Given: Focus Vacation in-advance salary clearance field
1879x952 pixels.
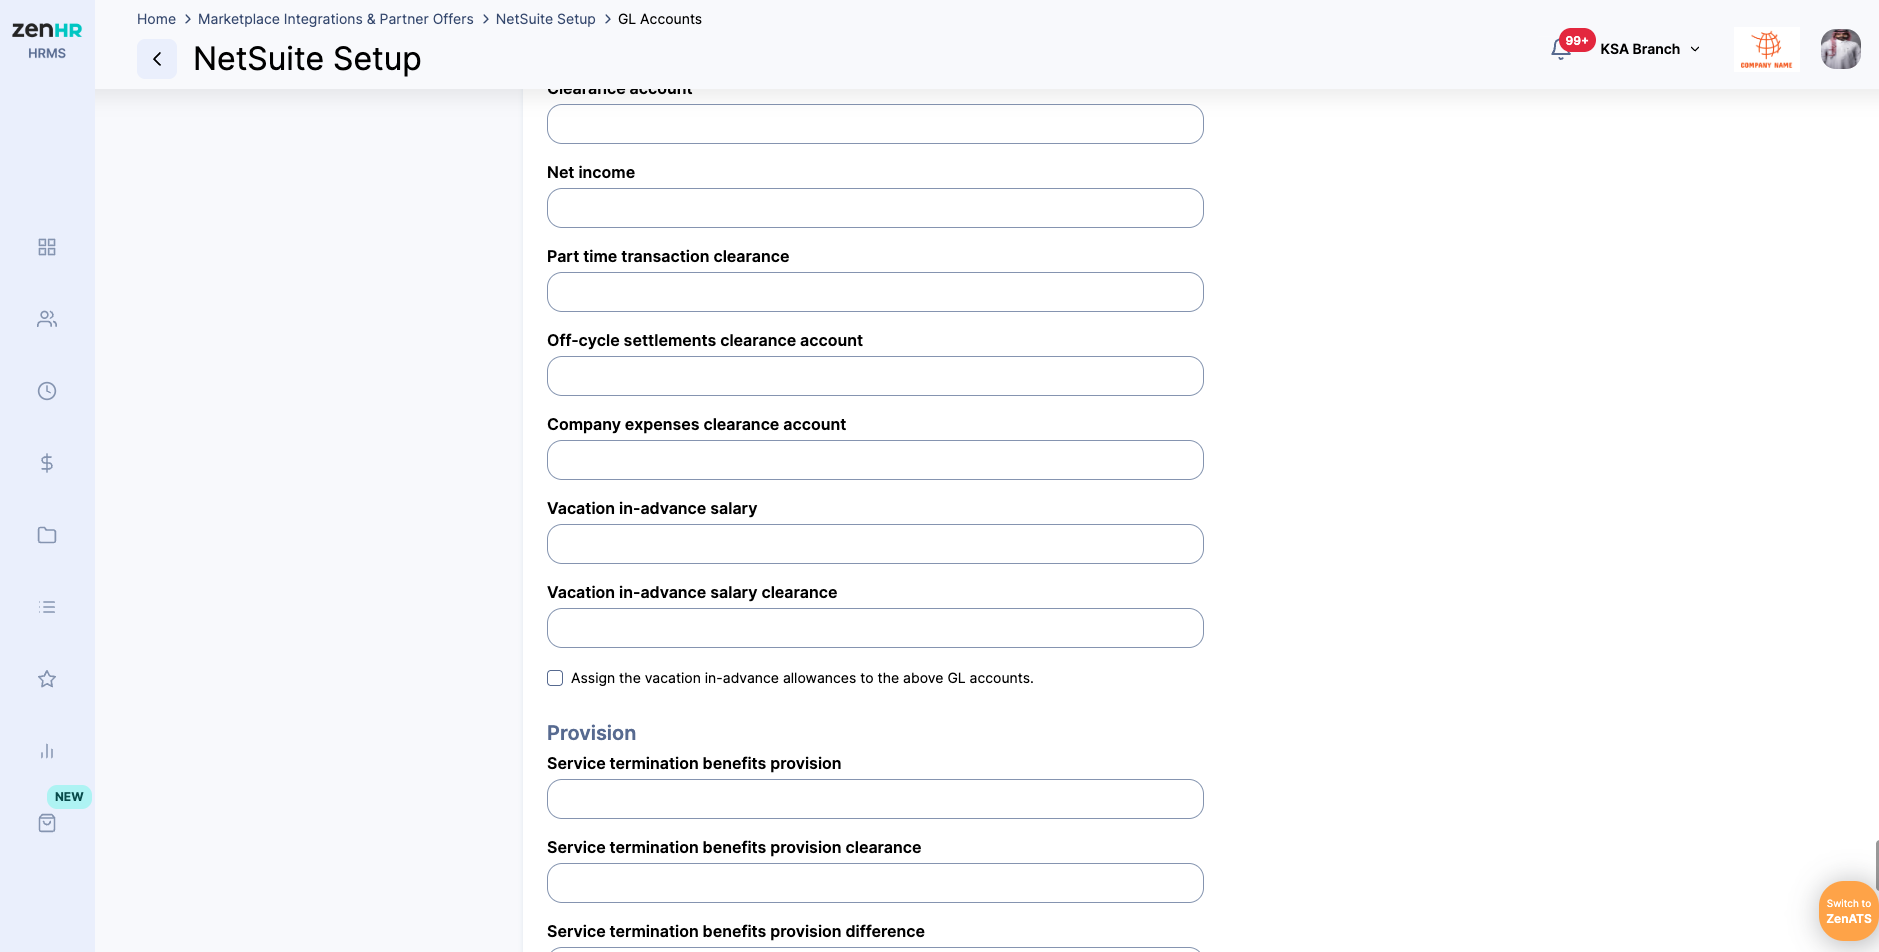Looking at the screenshot, I should click(x=875, y=628).
